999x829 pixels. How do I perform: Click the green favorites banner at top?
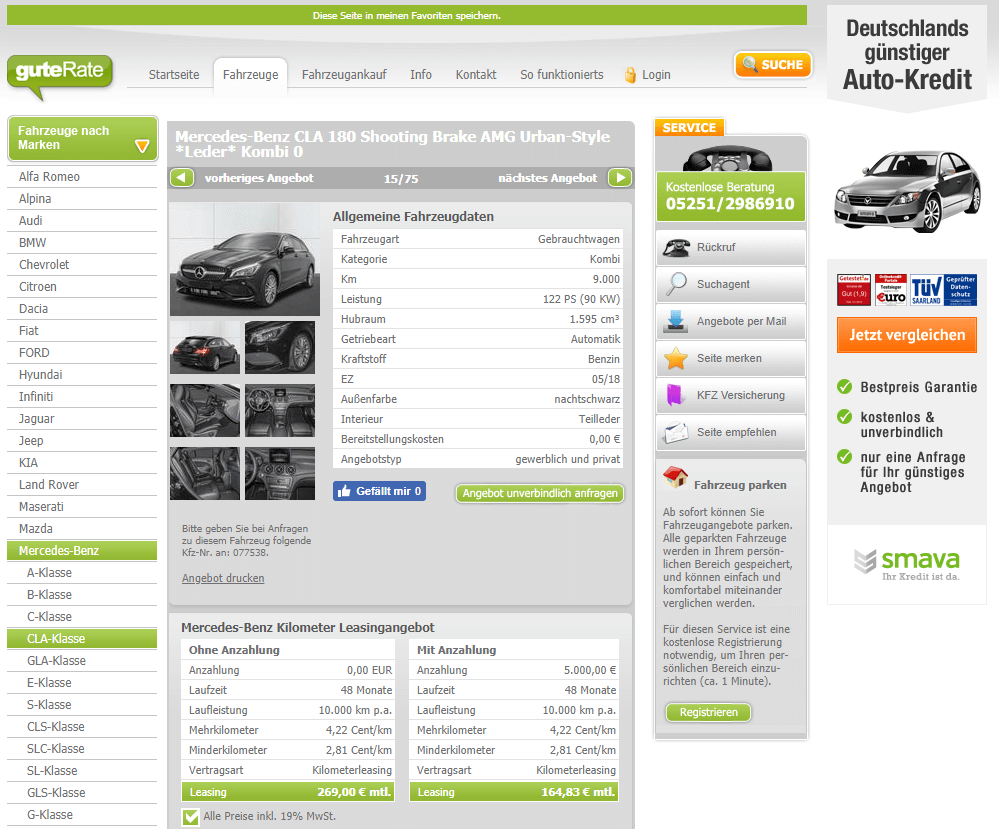(406, 15)
